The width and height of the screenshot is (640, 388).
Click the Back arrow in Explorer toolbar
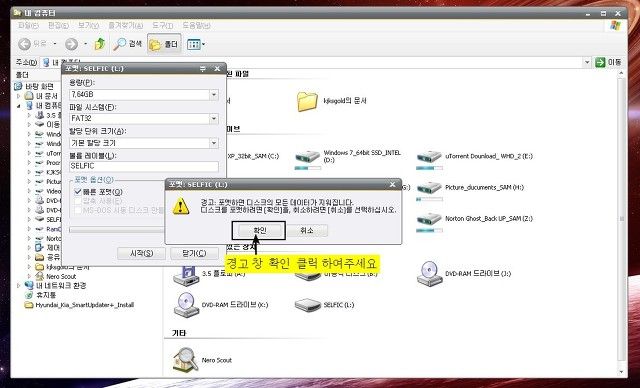click(25, 44)
